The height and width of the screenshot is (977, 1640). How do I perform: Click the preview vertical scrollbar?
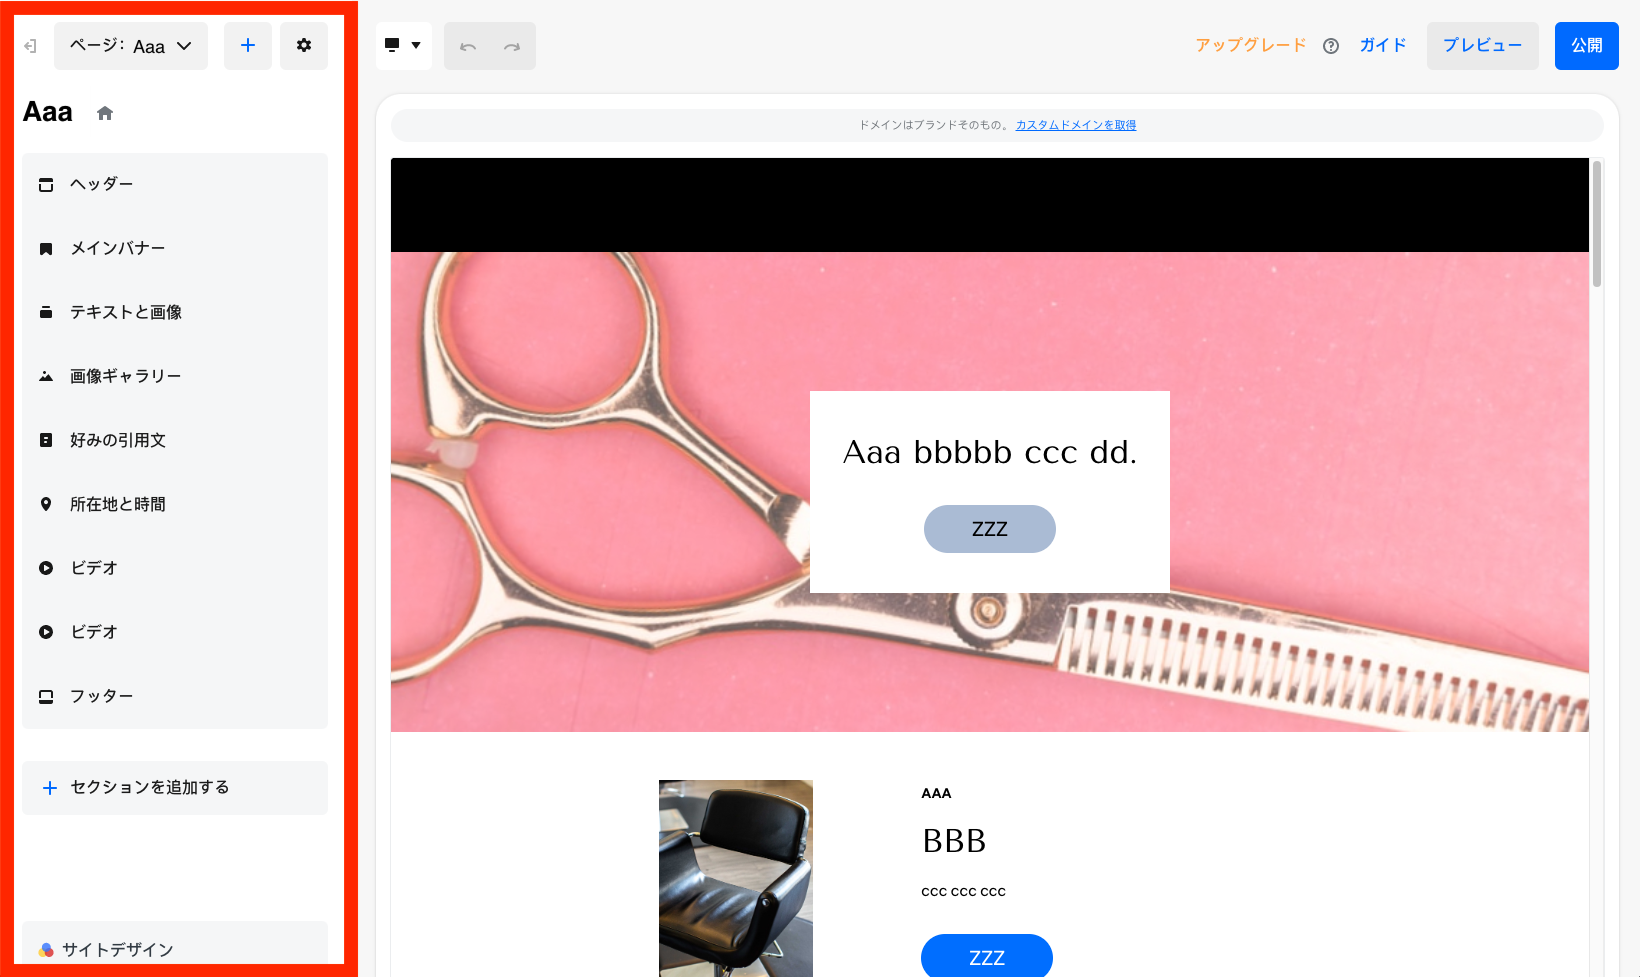coord(1597,224)
